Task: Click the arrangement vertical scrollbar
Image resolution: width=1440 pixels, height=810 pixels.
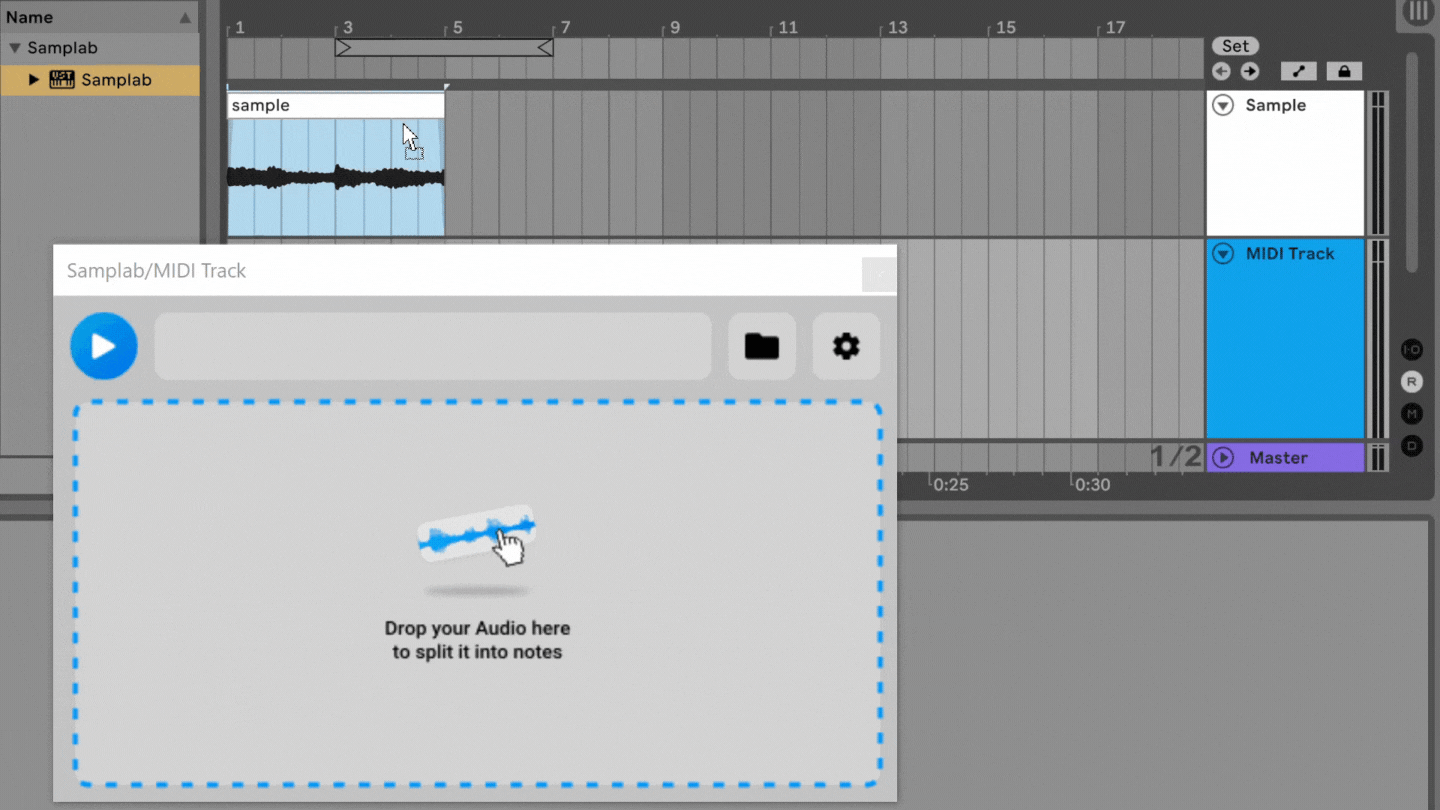Action: coord(1412,162)
